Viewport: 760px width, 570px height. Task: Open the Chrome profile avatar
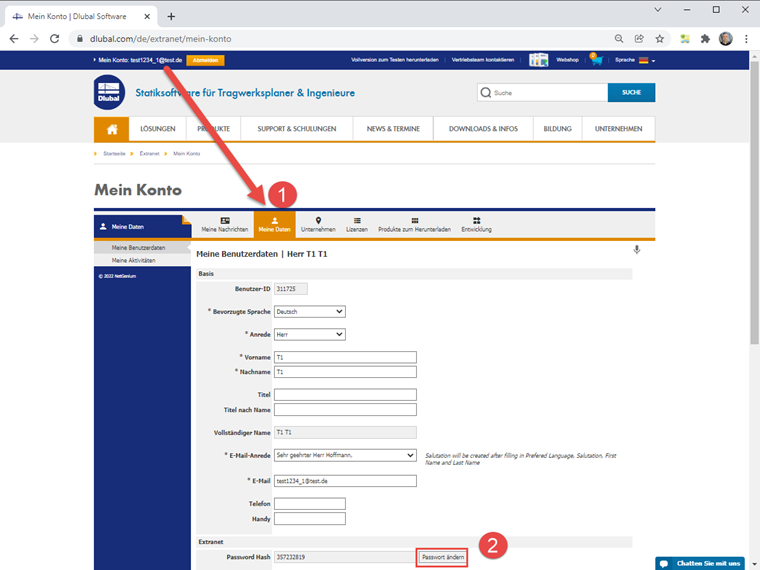(726, 39)
